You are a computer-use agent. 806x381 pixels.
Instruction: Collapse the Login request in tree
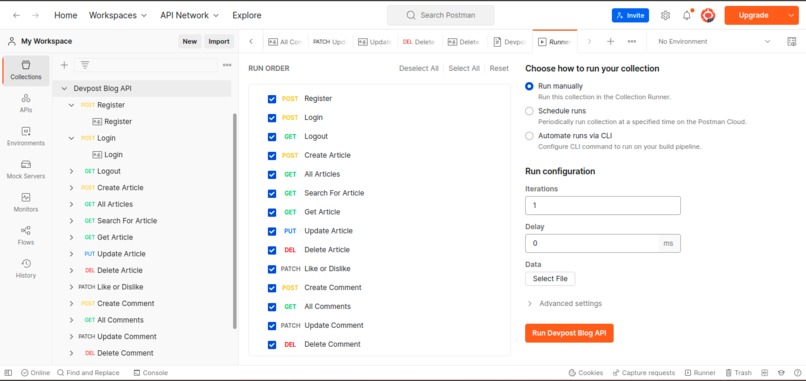tap(71, 138)
